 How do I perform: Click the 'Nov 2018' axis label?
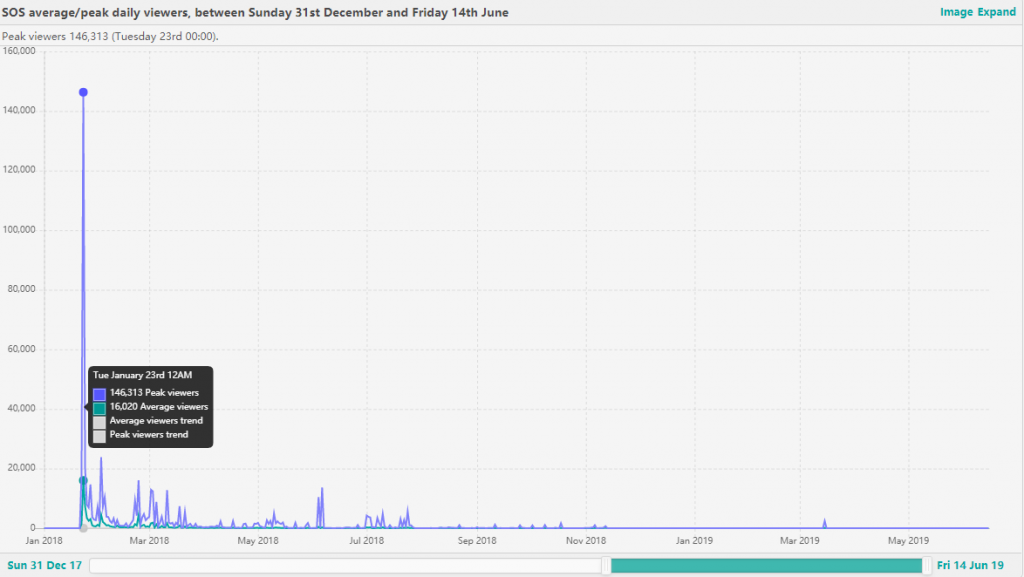tap(586, 540)
